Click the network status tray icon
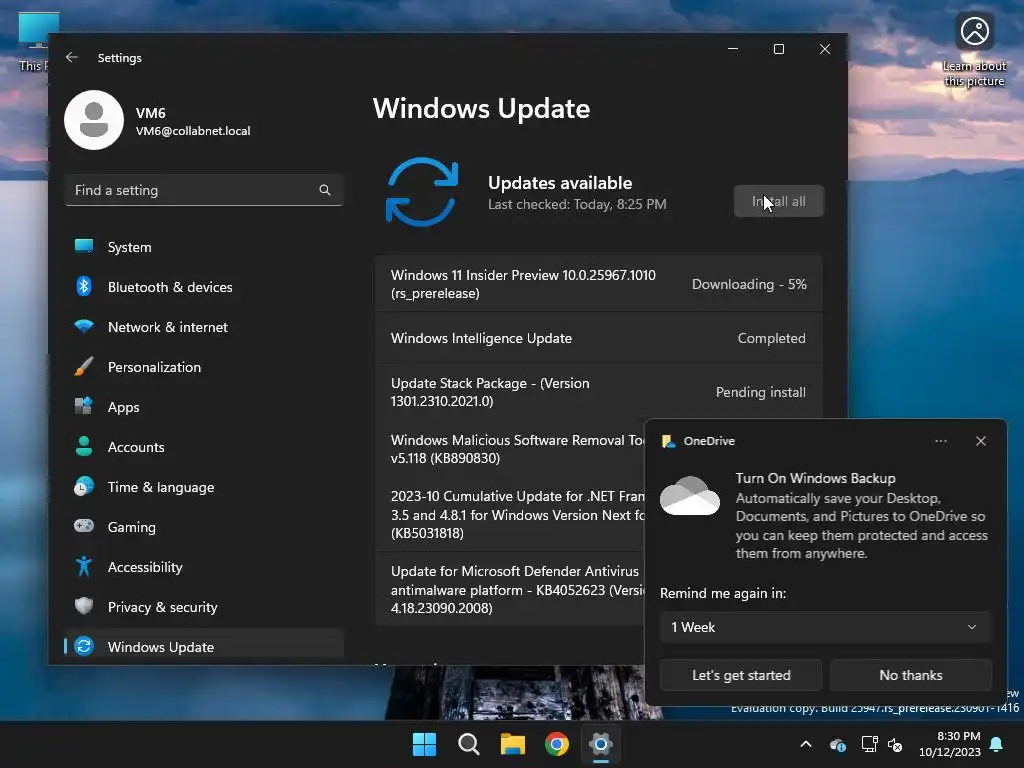The image size is (1024, 768). (x=869, y=744)
